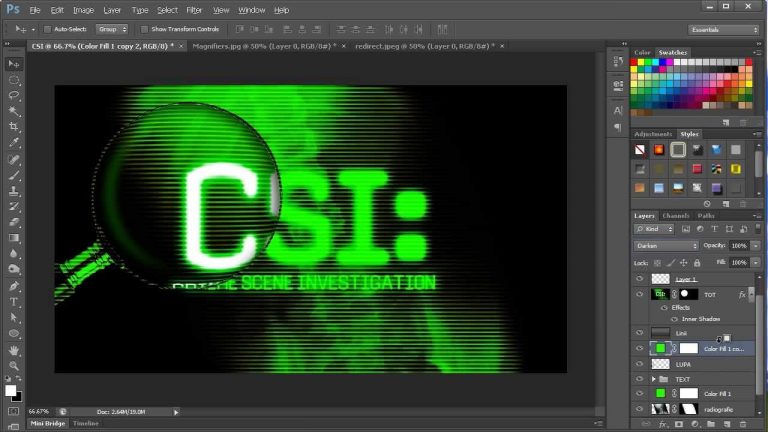Open the layer Kind filter dropdown
768x432 pixels.
654,229
